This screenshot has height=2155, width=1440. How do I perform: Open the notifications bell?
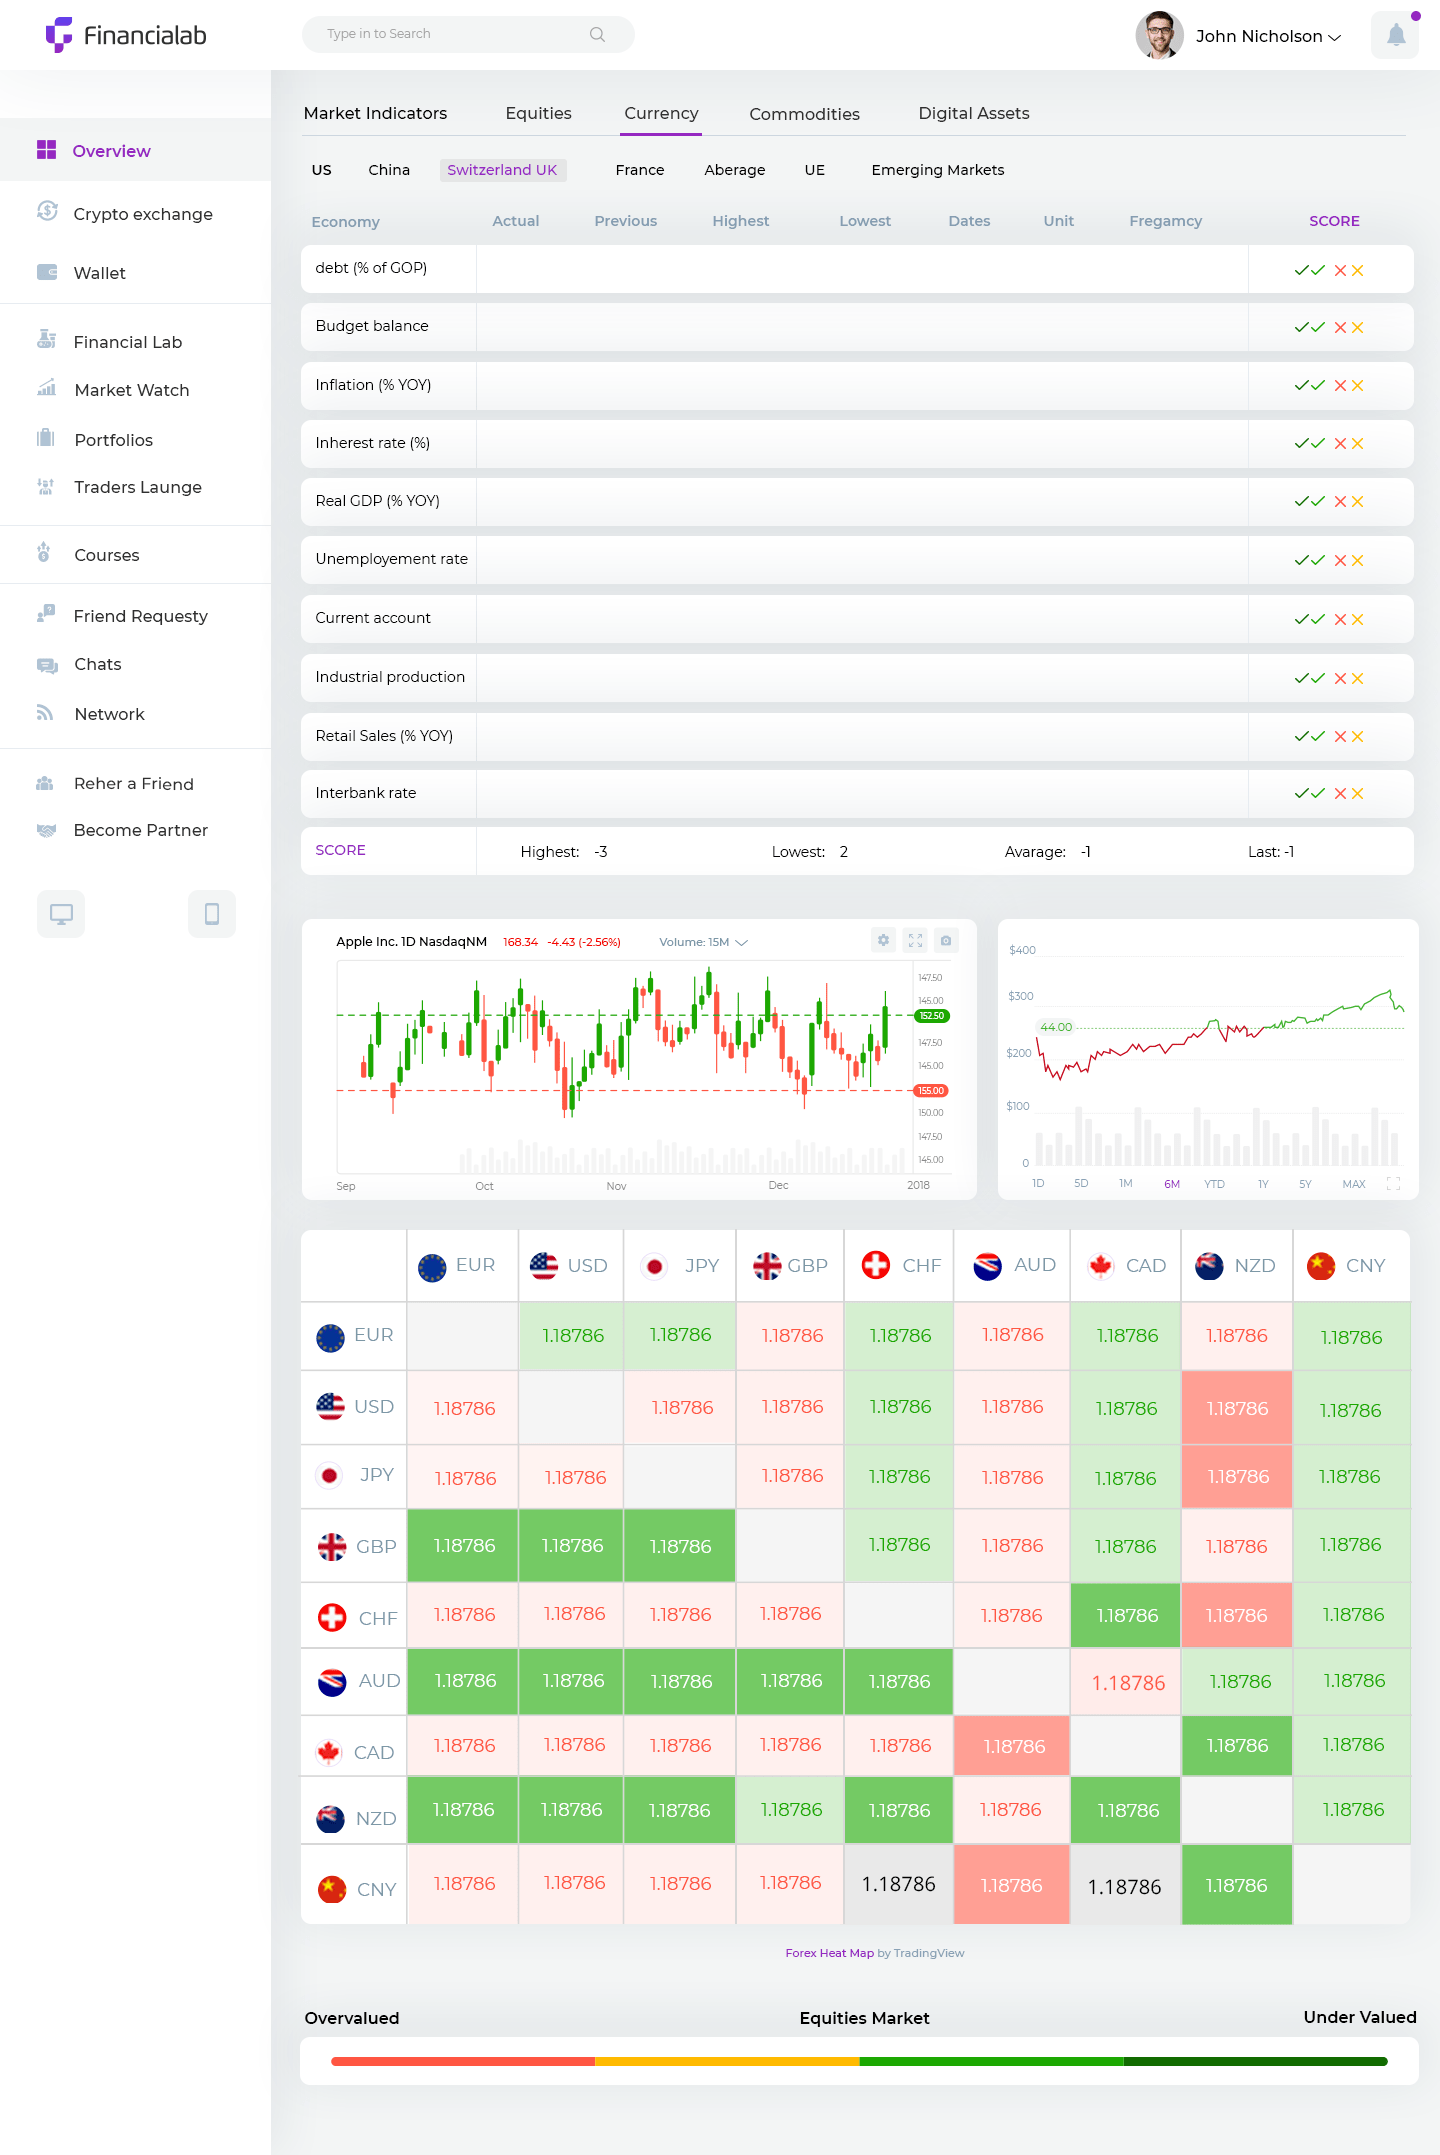[x=1395, y=36]
